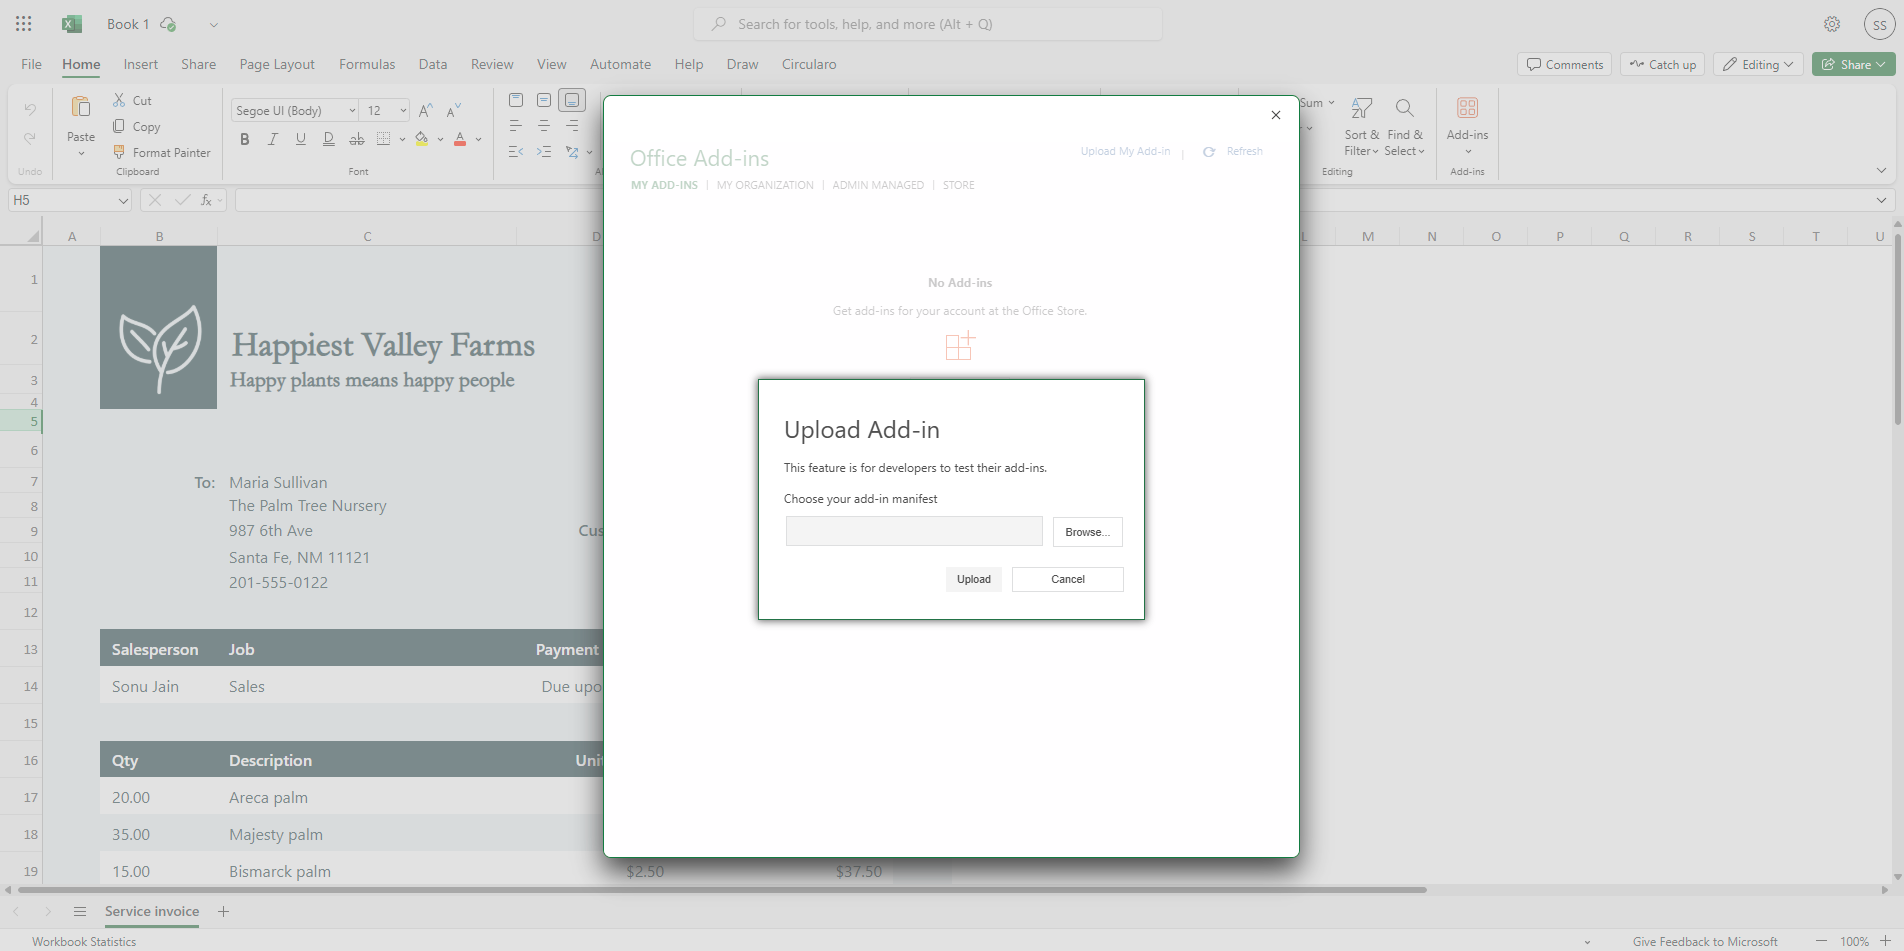Select the Format Painter tool
1904x951 pixels.
[162, 152]
